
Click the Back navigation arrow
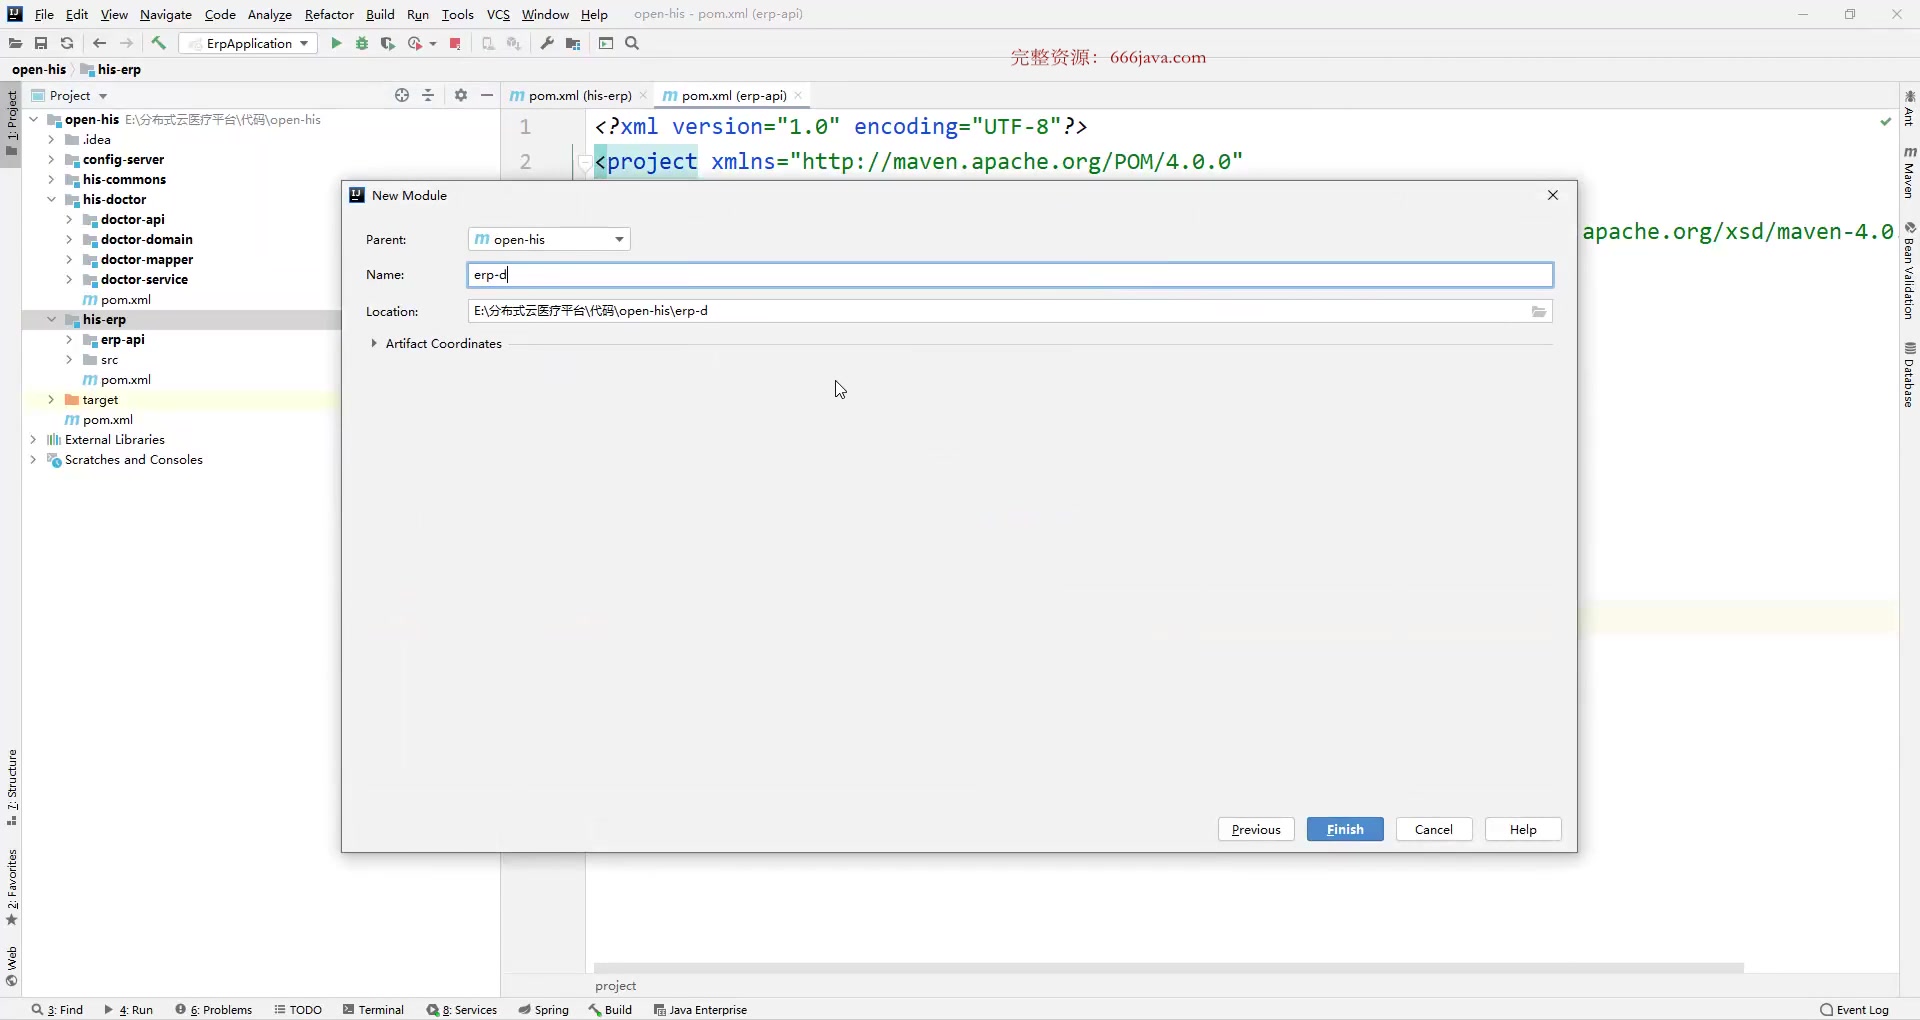tap(99, 43)
